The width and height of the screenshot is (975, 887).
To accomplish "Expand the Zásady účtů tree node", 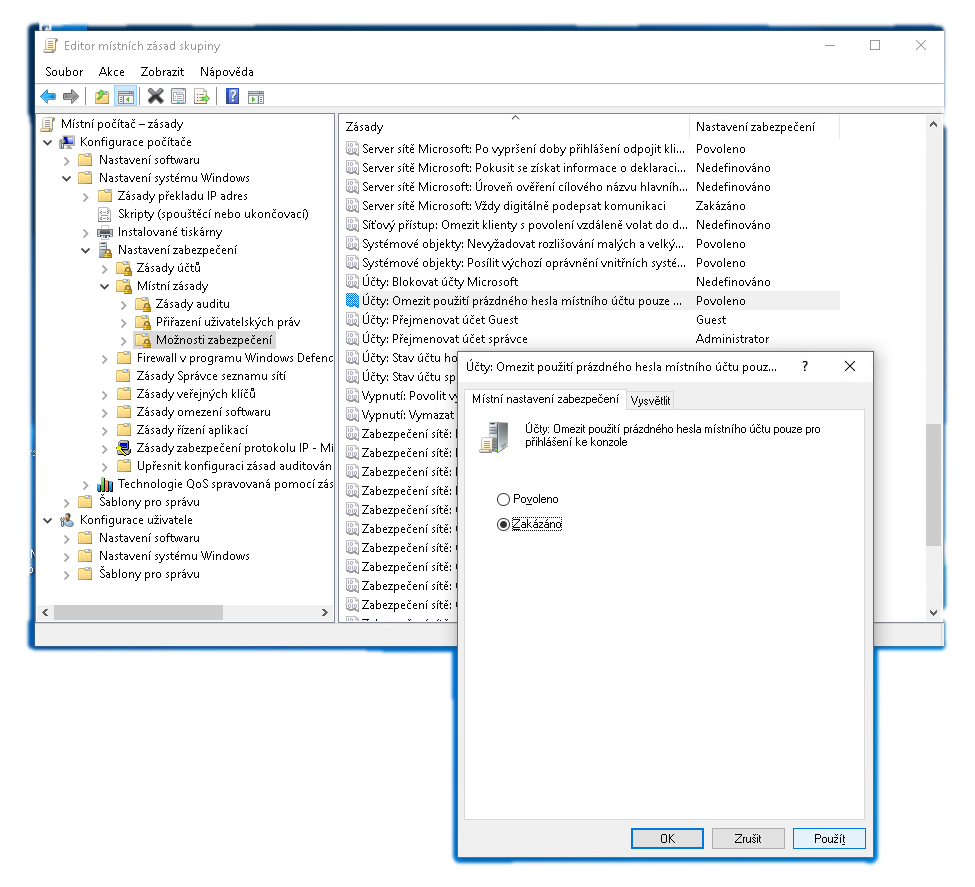I will click(x=105, y=268).
